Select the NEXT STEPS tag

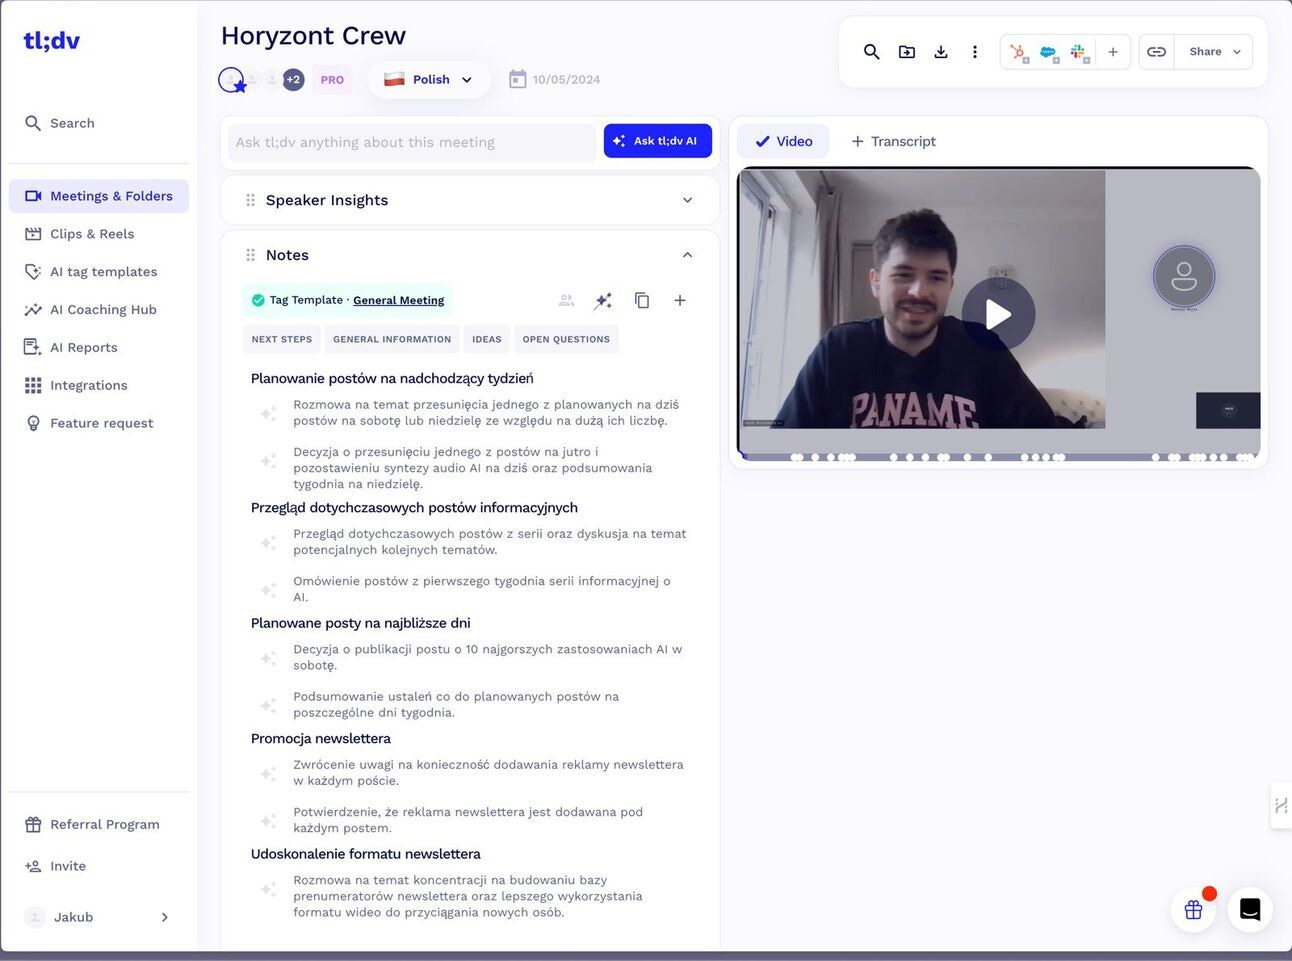[x=282, y=339]
